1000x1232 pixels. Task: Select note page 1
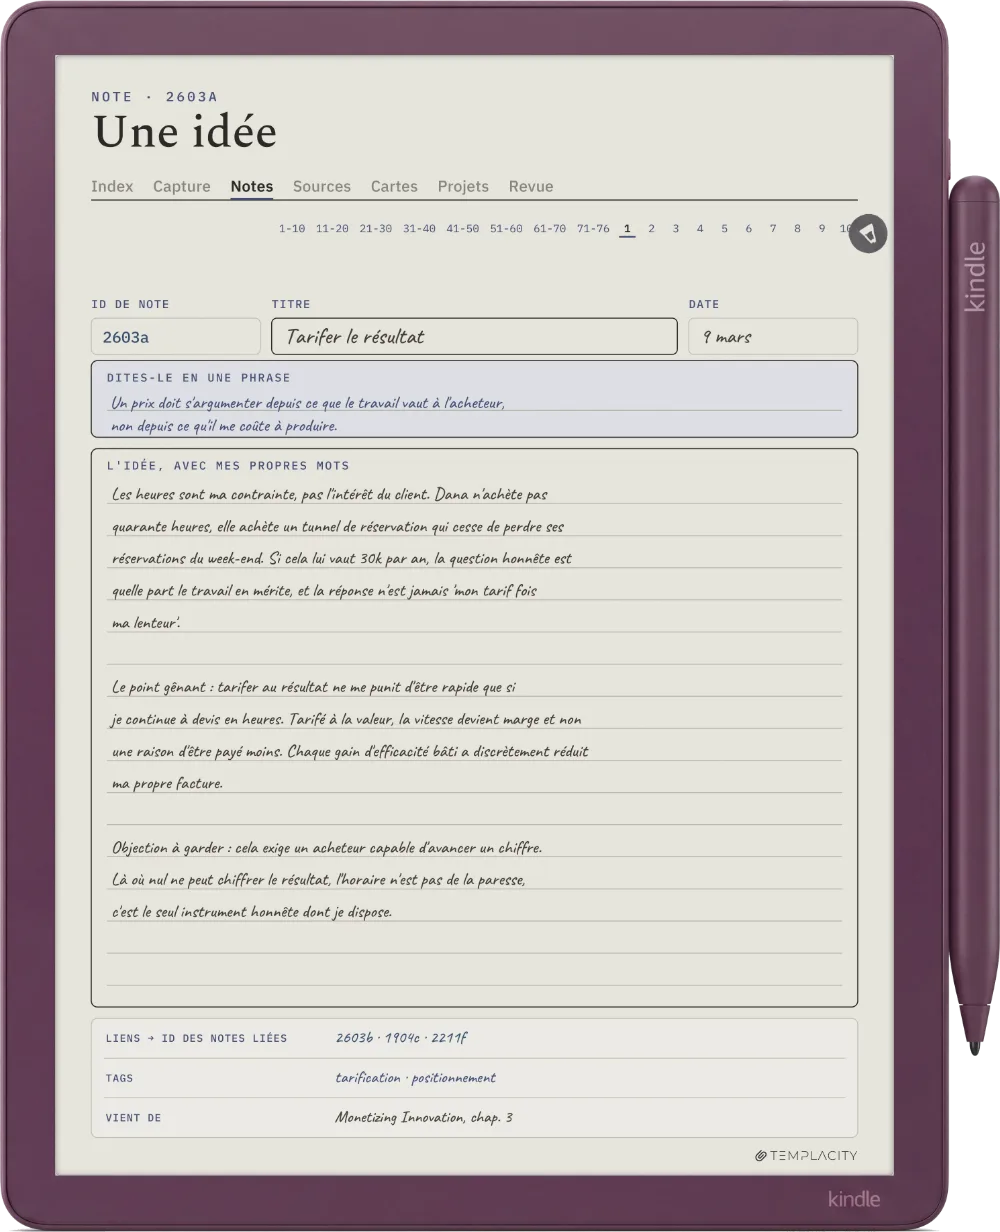[x=627, y=229]
